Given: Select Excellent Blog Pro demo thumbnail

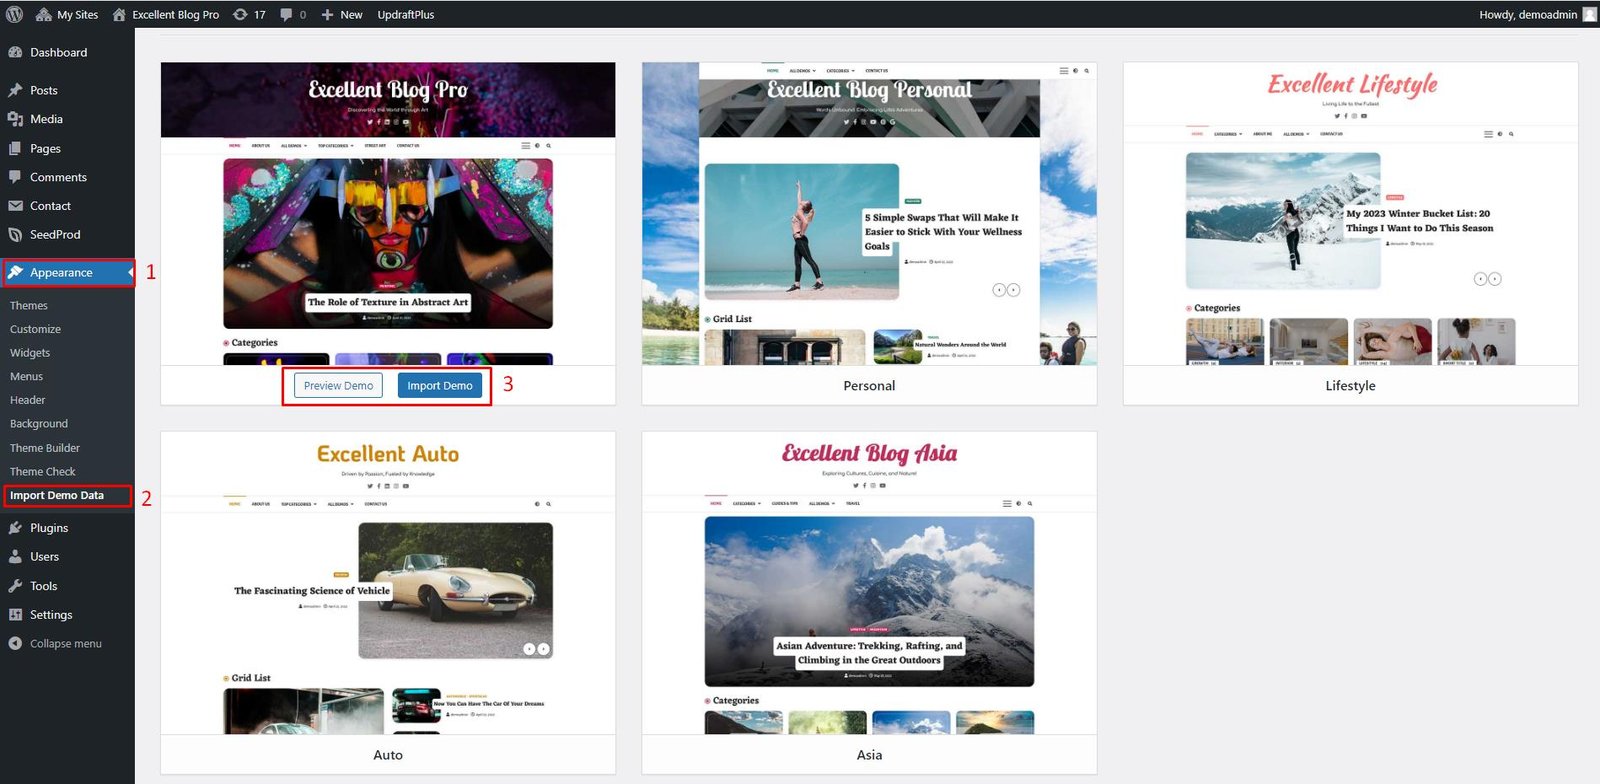Looking at the screenshot, I should coord(388,214).
